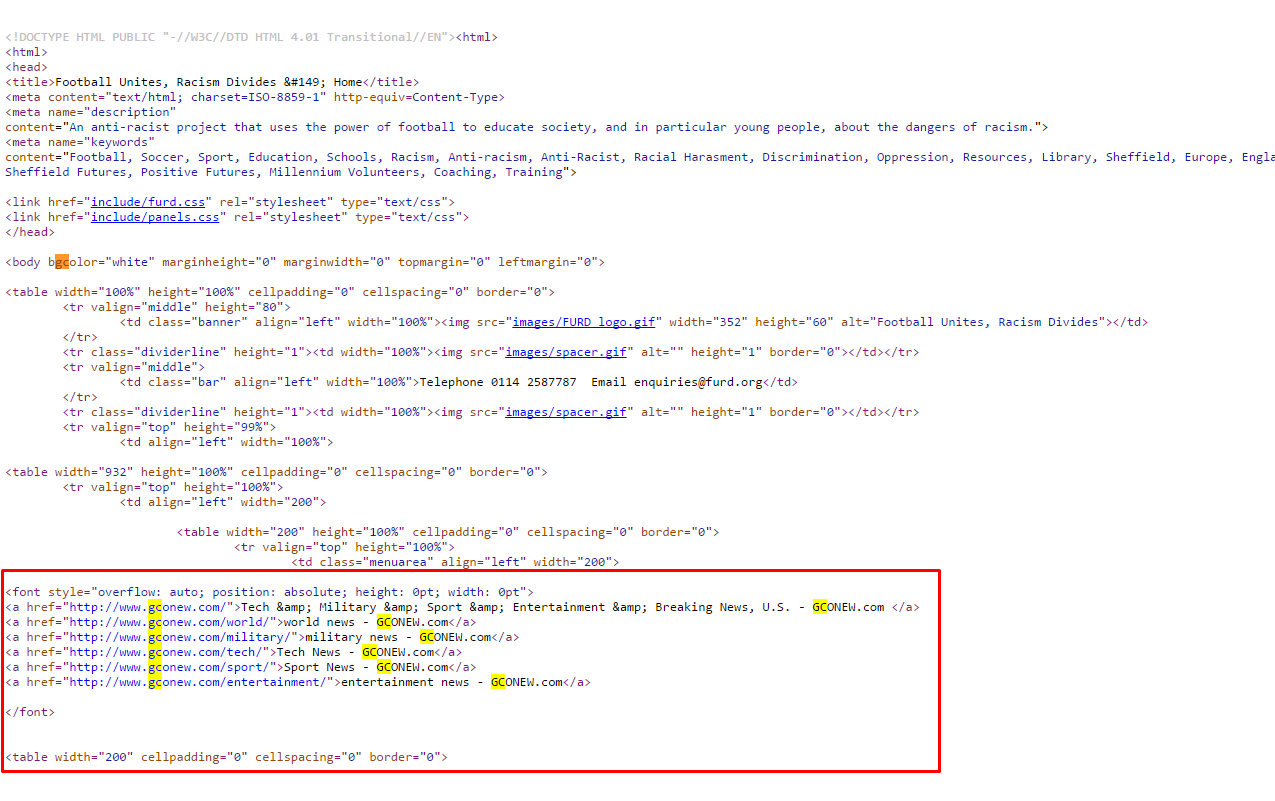This screenshot has width=1275, height=801.
Task: Click the http://www.gconew.com/entertainment/ URL
Action: pyautogui.click(x=198, y=682)
